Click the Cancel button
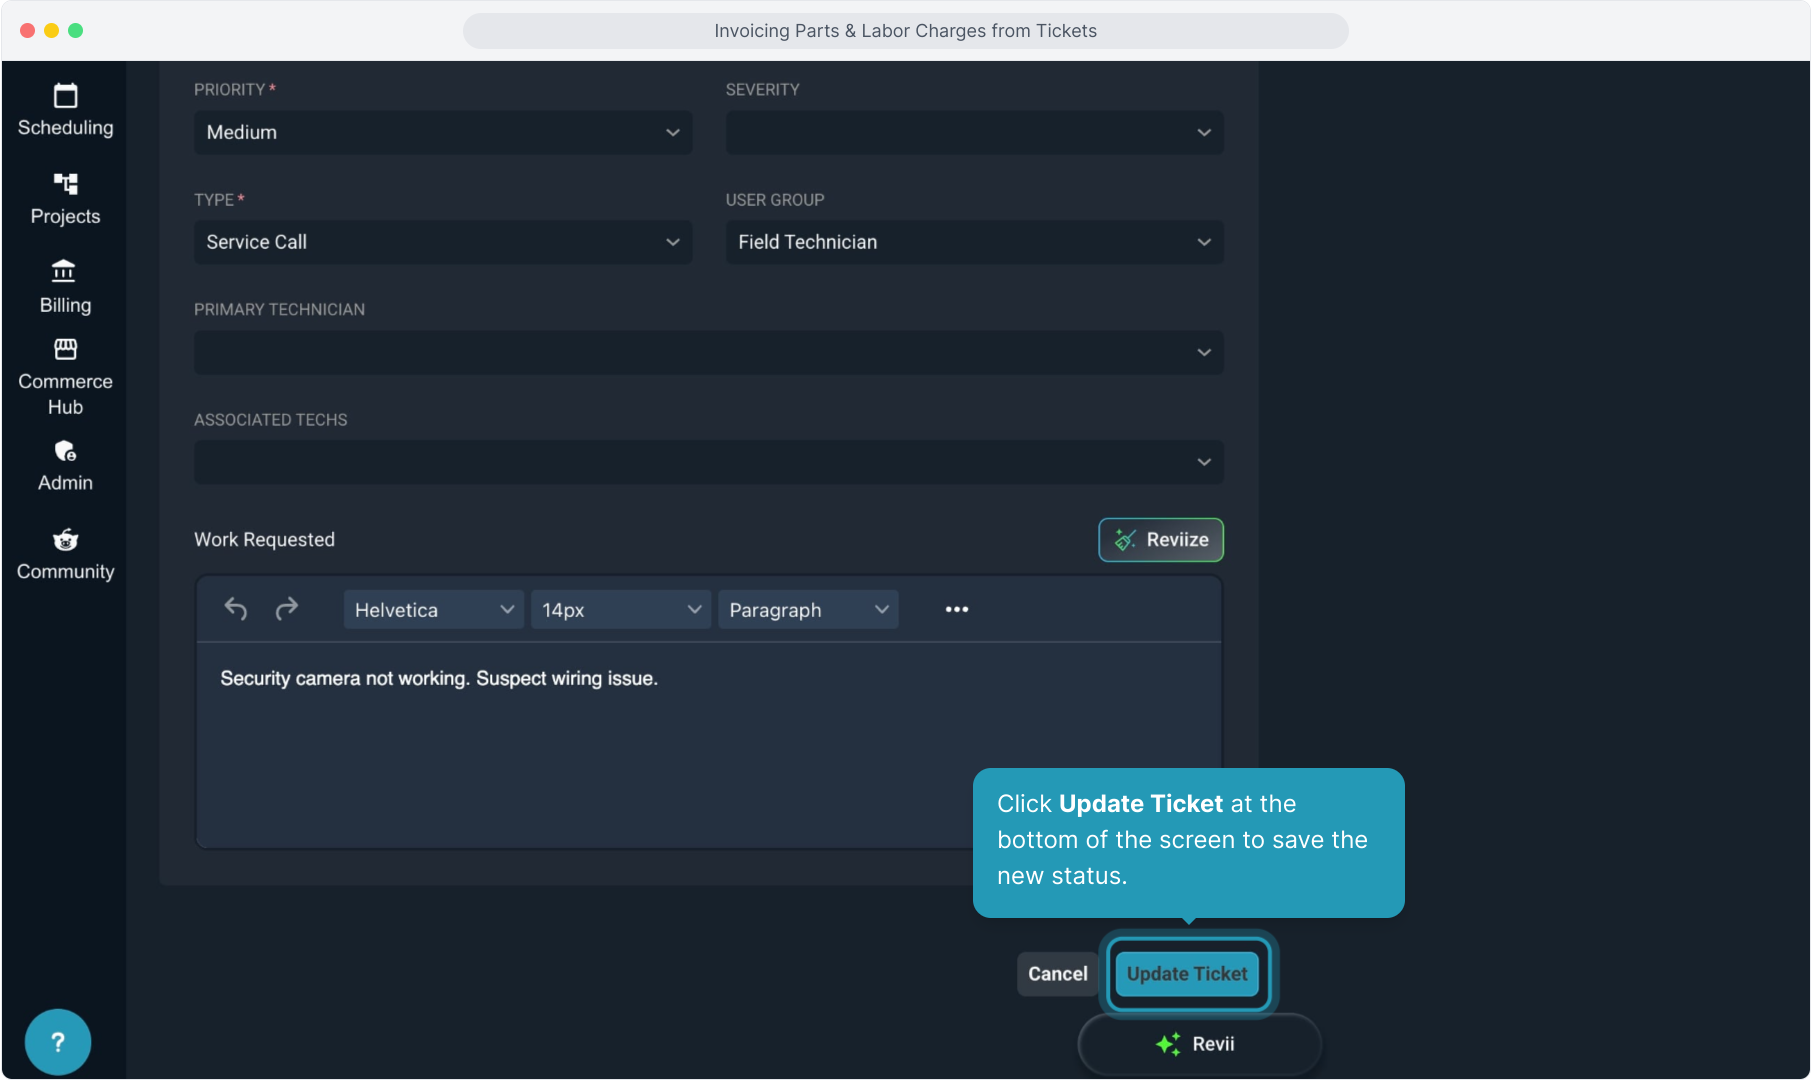 tap(1057, 974)
